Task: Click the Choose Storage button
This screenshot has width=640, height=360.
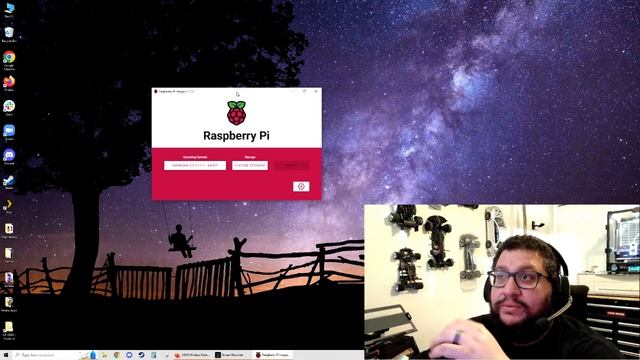Action: coord(250,165)
